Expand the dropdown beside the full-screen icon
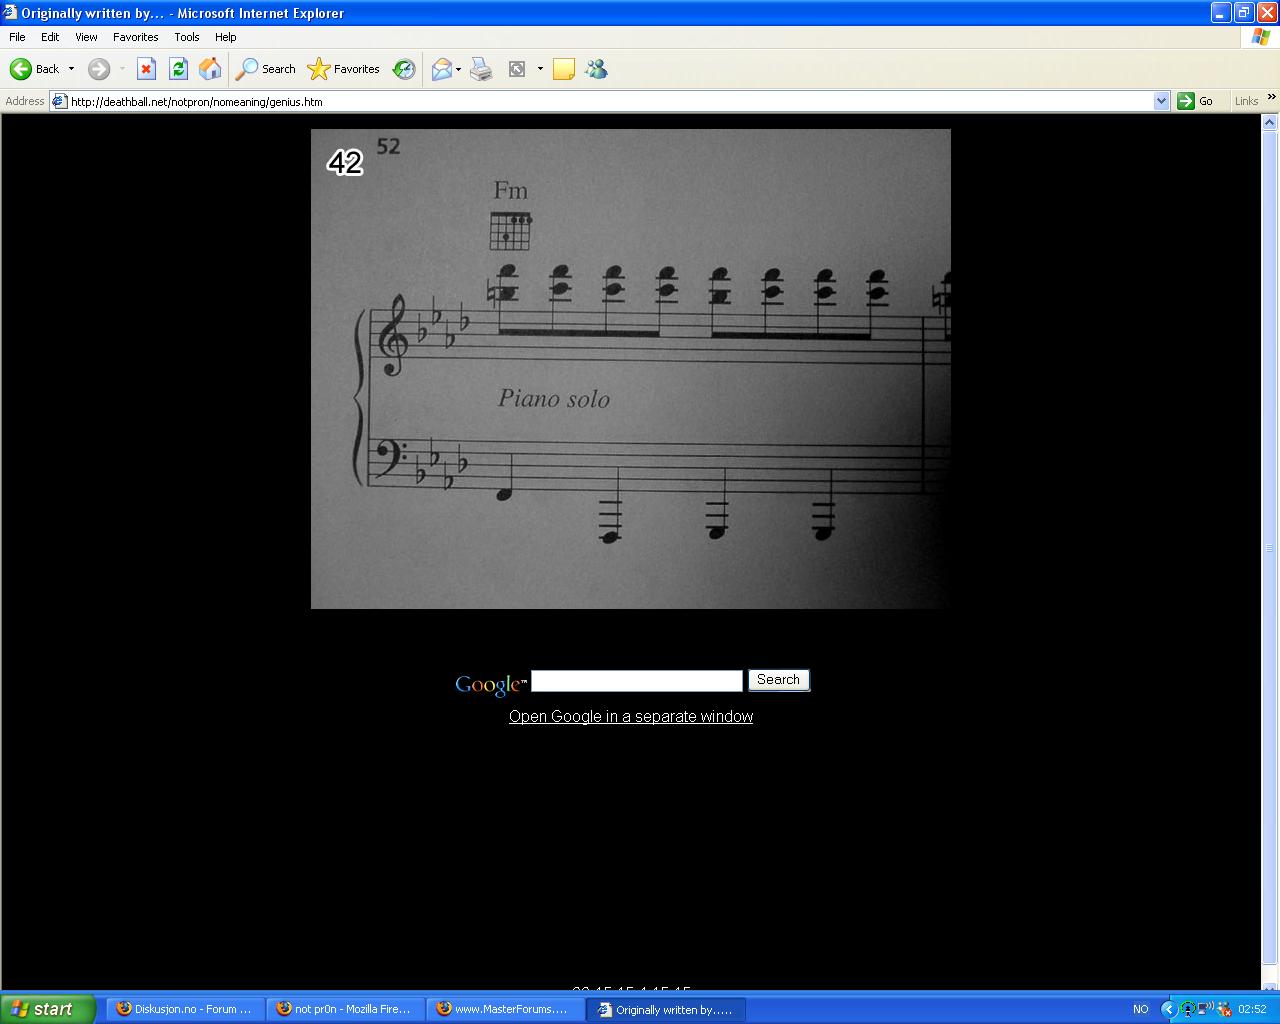The height and width of the screenshot is (1024, 1280). coord(540,69)
